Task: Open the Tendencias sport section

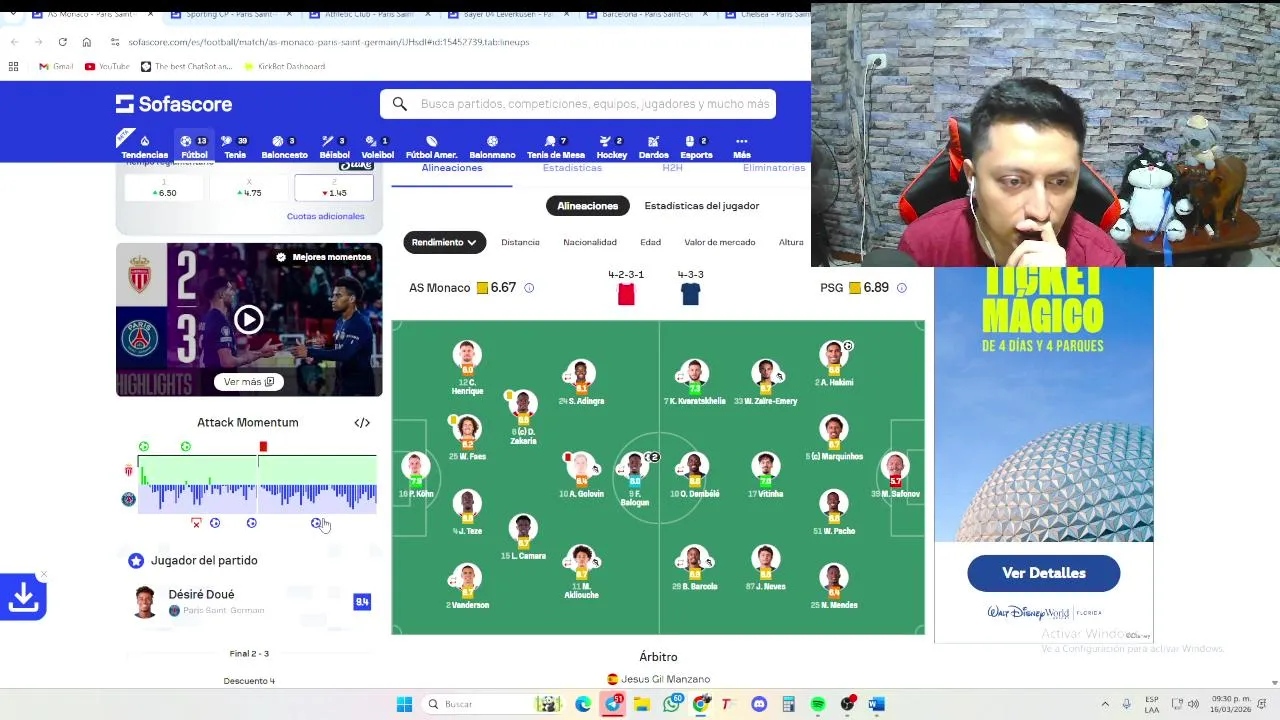Action: tap(144, 147)
